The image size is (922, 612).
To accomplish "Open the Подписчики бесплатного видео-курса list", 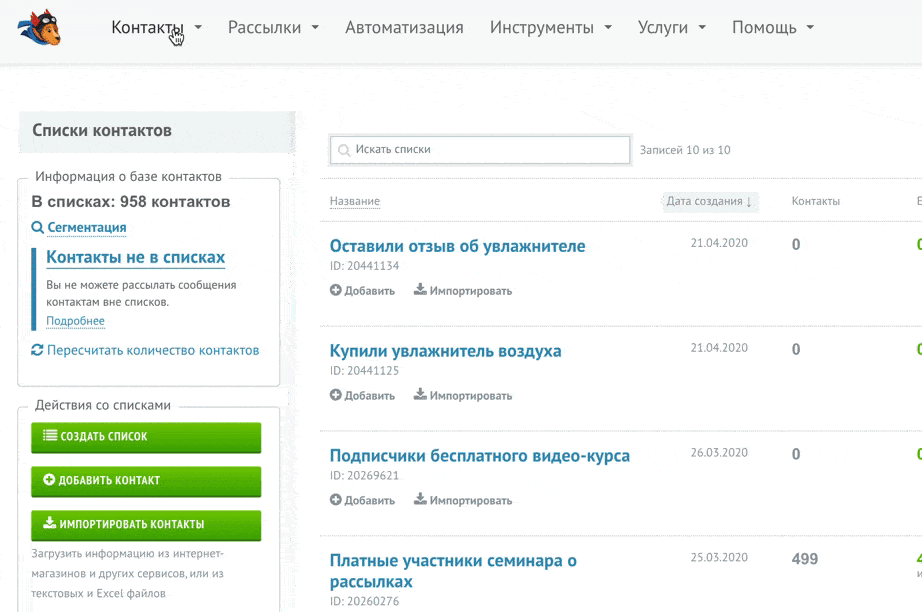I will pyautogui.click(x=479, y=456).
